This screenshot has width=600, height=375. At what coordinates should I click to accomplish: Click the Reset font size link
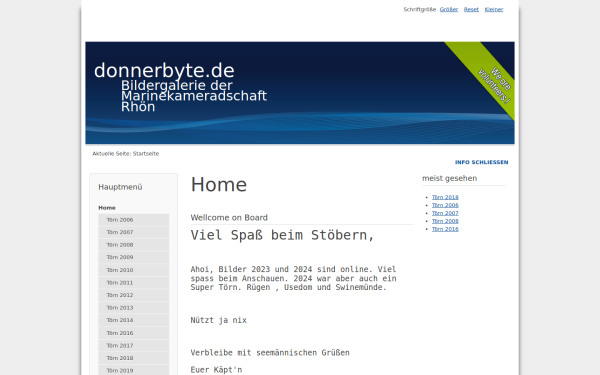click(471, 10)
